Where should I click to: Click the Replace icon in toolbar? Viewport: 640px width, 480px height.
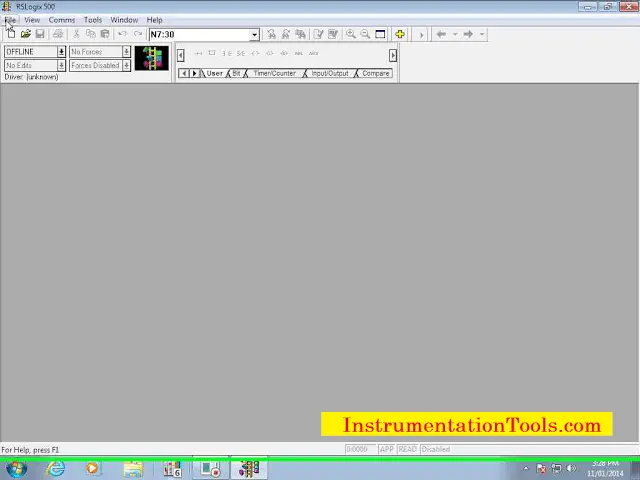point(300,34)
